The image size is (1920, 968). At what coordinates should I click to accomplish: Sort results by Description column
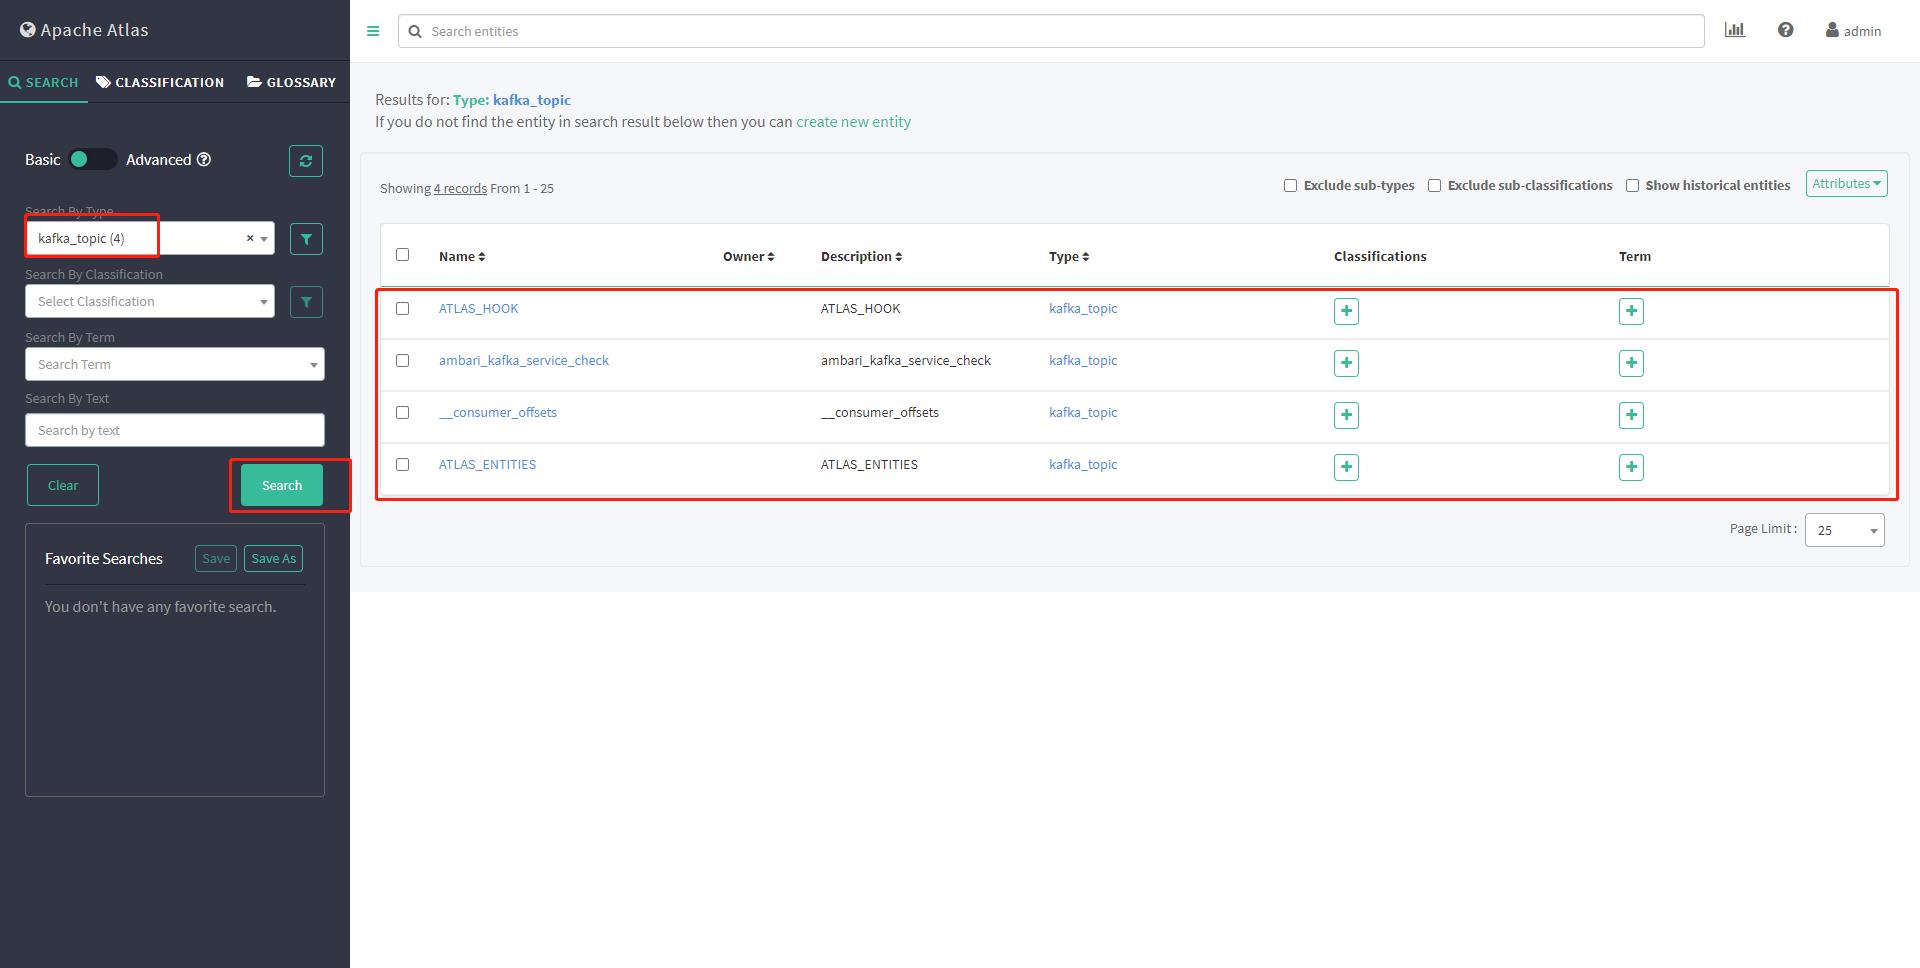pyautogui.click(x=861, y=257)
